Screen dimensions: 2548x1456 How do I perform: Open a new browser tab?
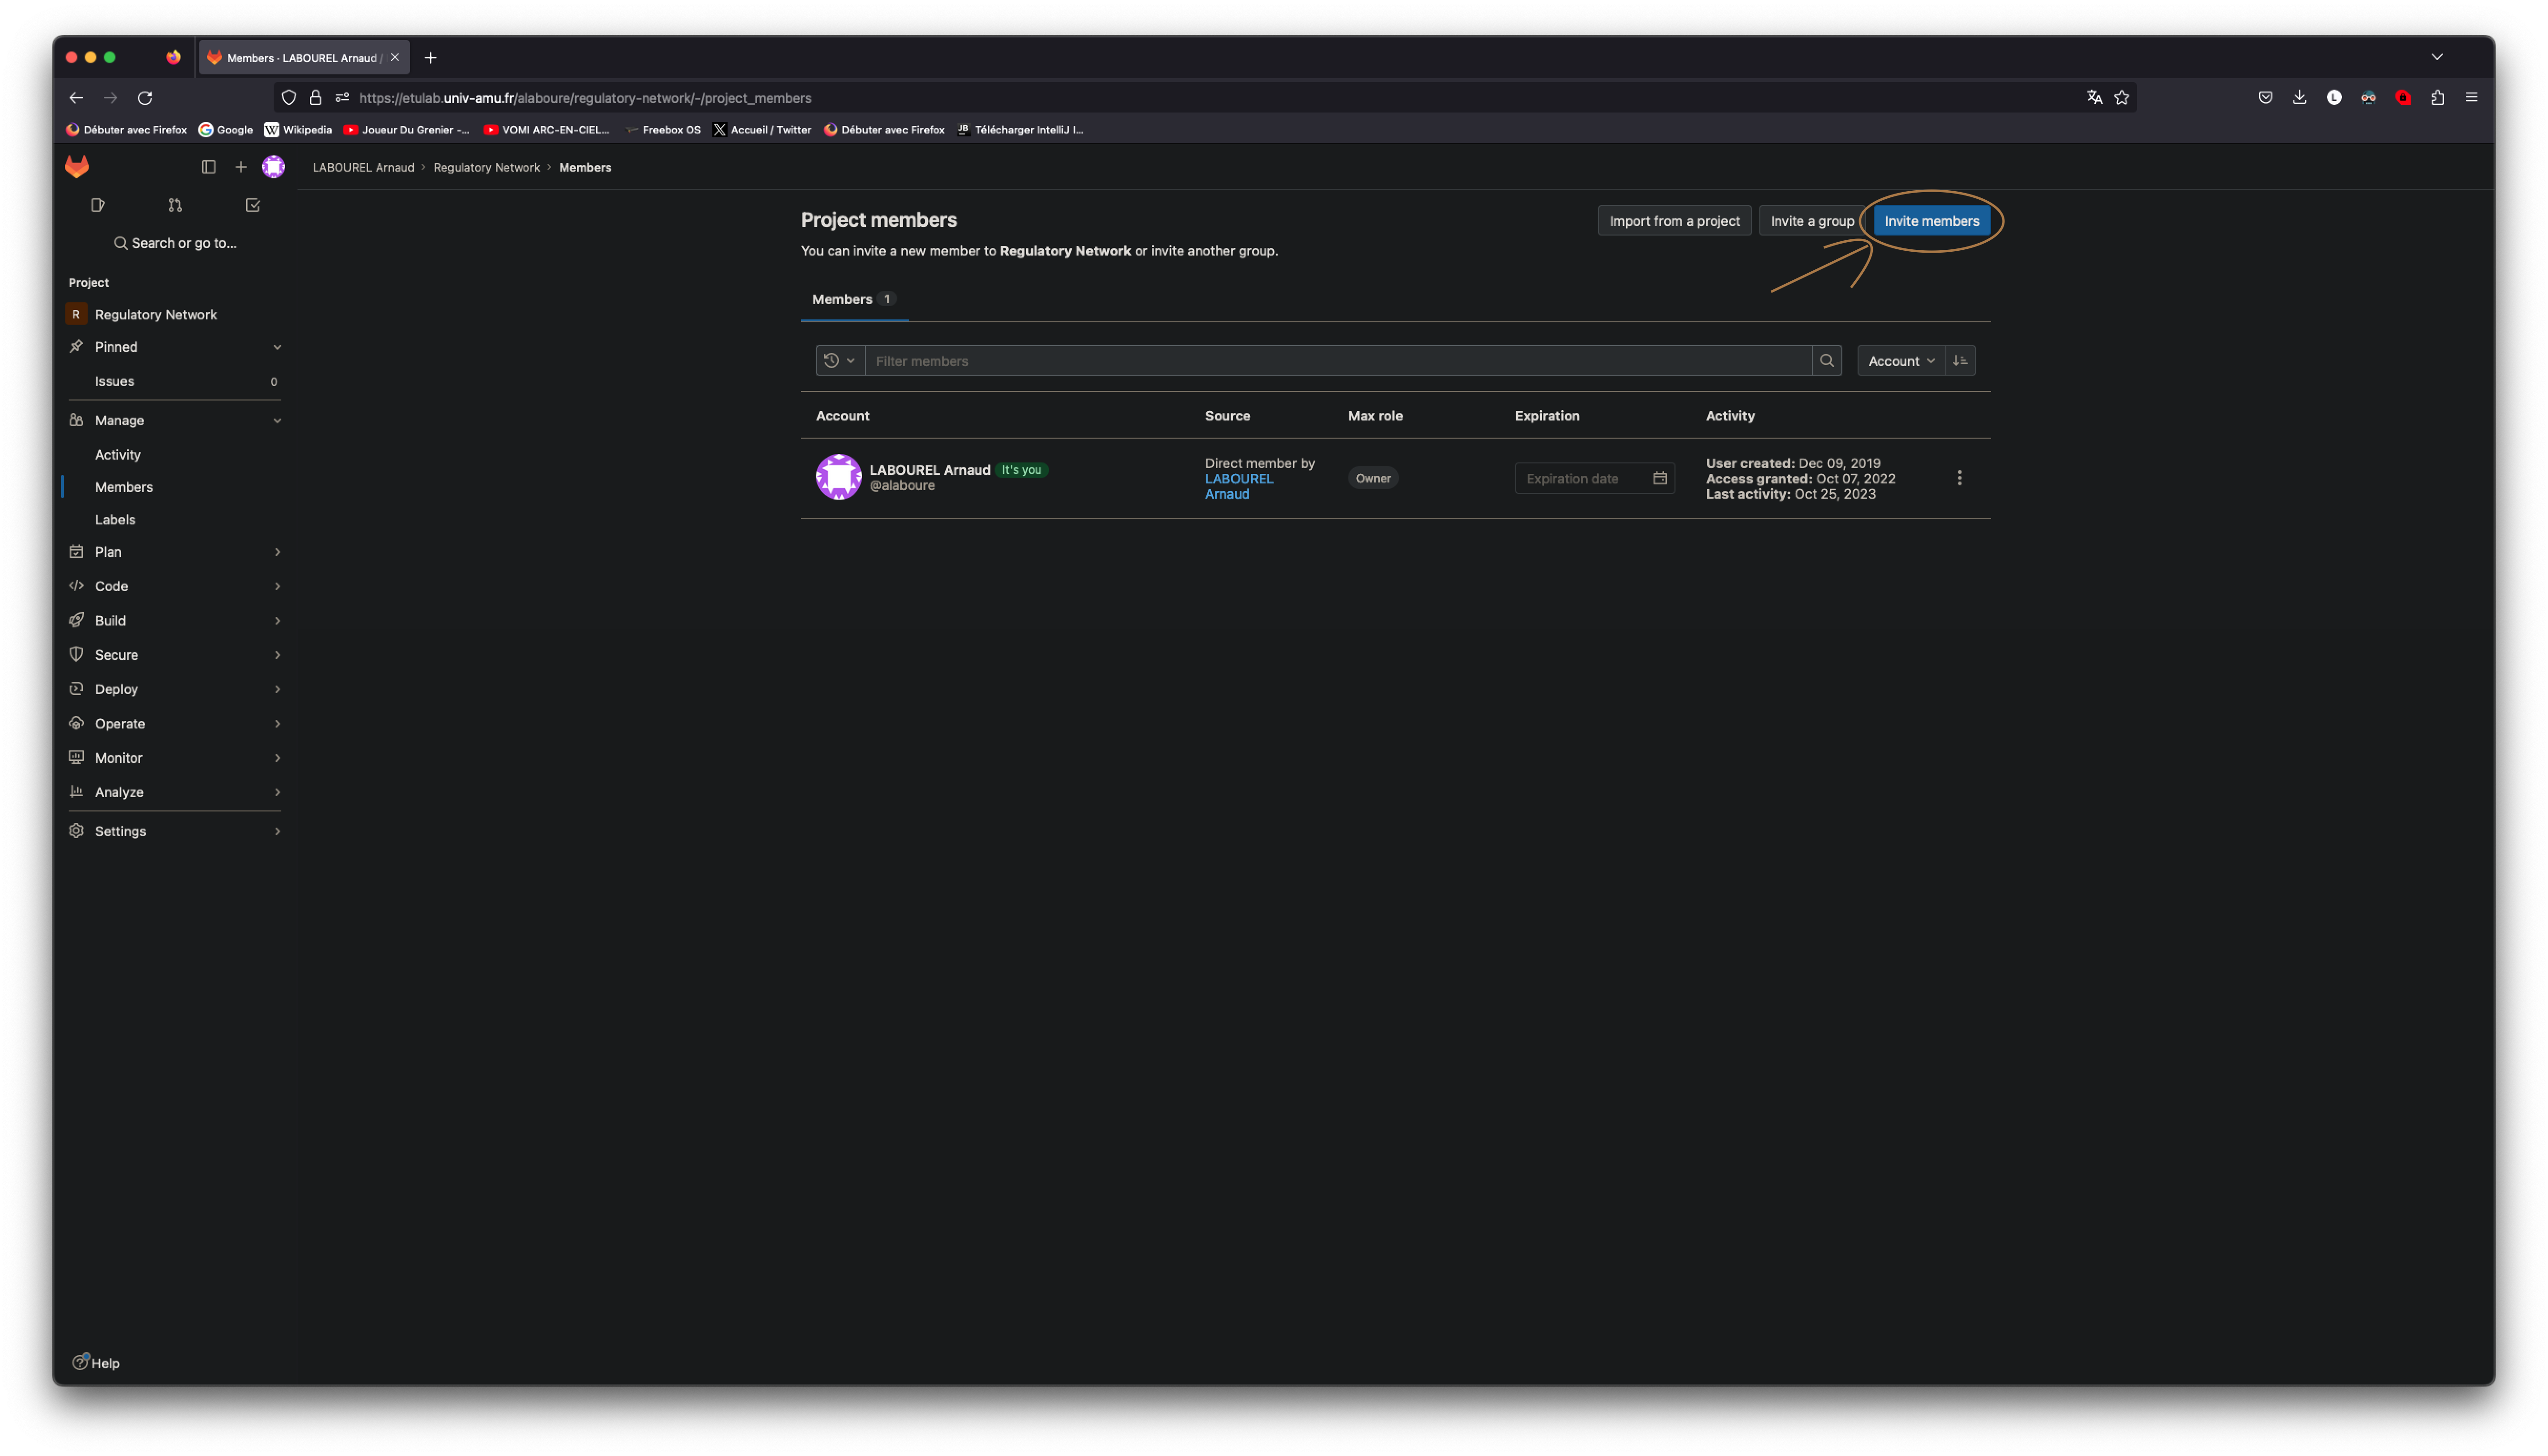click(x=430, y=58)
